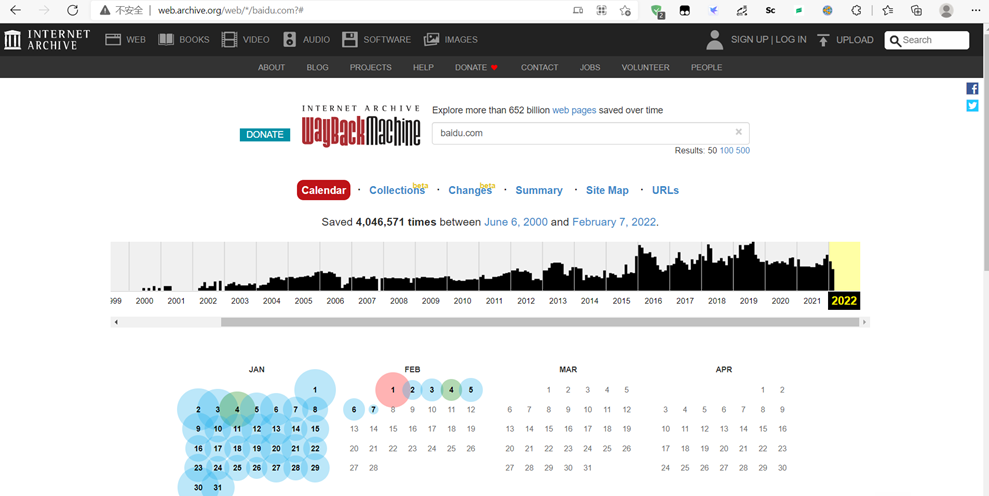
Task: Open February 6 capture bubble
Action: coord(354,410)
